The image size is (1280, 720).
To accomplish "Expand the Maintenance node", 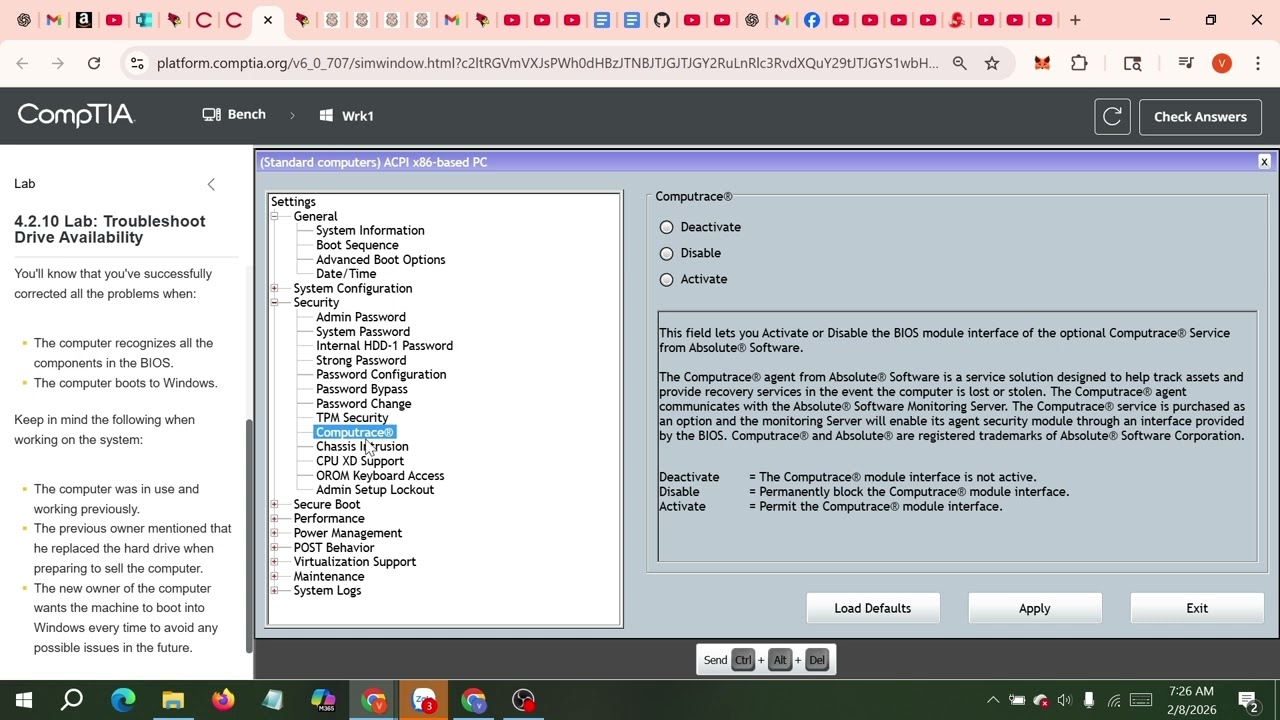I will coord(274,576).
